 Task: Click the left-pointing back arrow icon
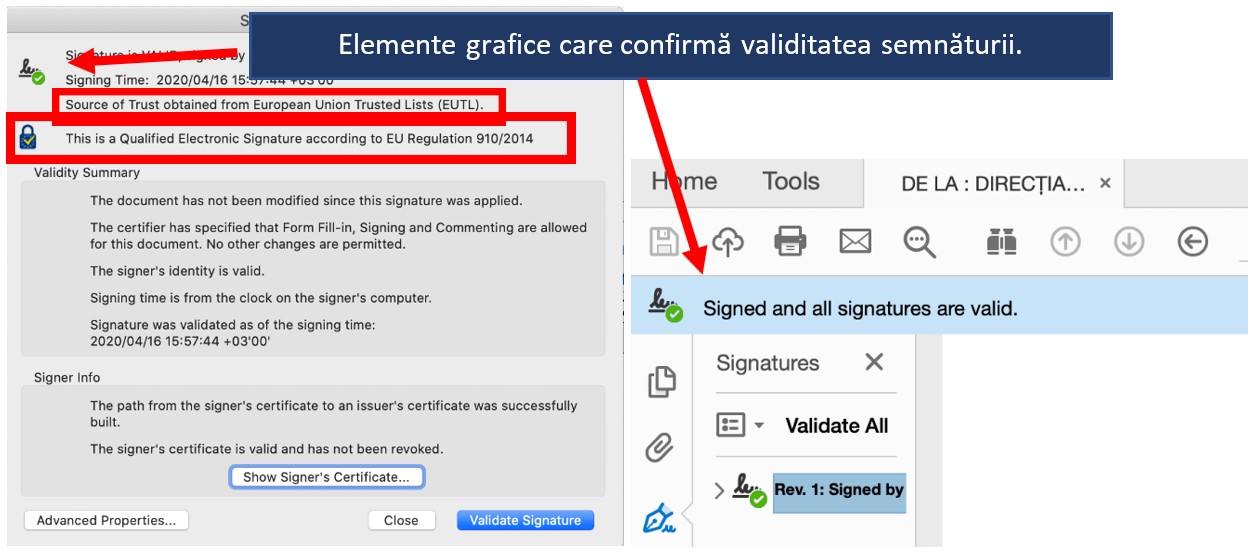coord(1192,242)
